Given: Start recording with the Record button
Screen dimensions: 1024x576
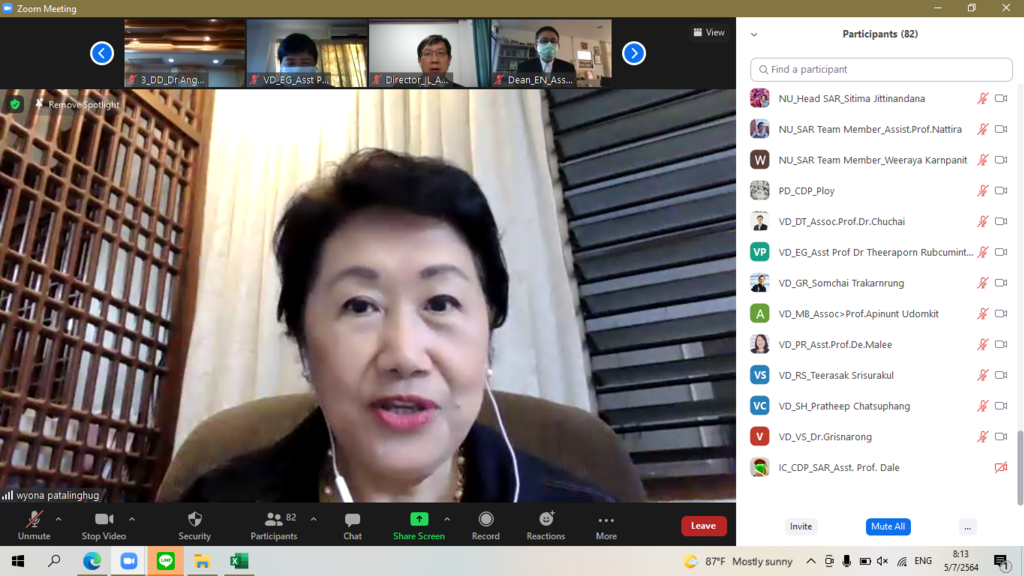Looking at the screenshot, I should point(485,525).
